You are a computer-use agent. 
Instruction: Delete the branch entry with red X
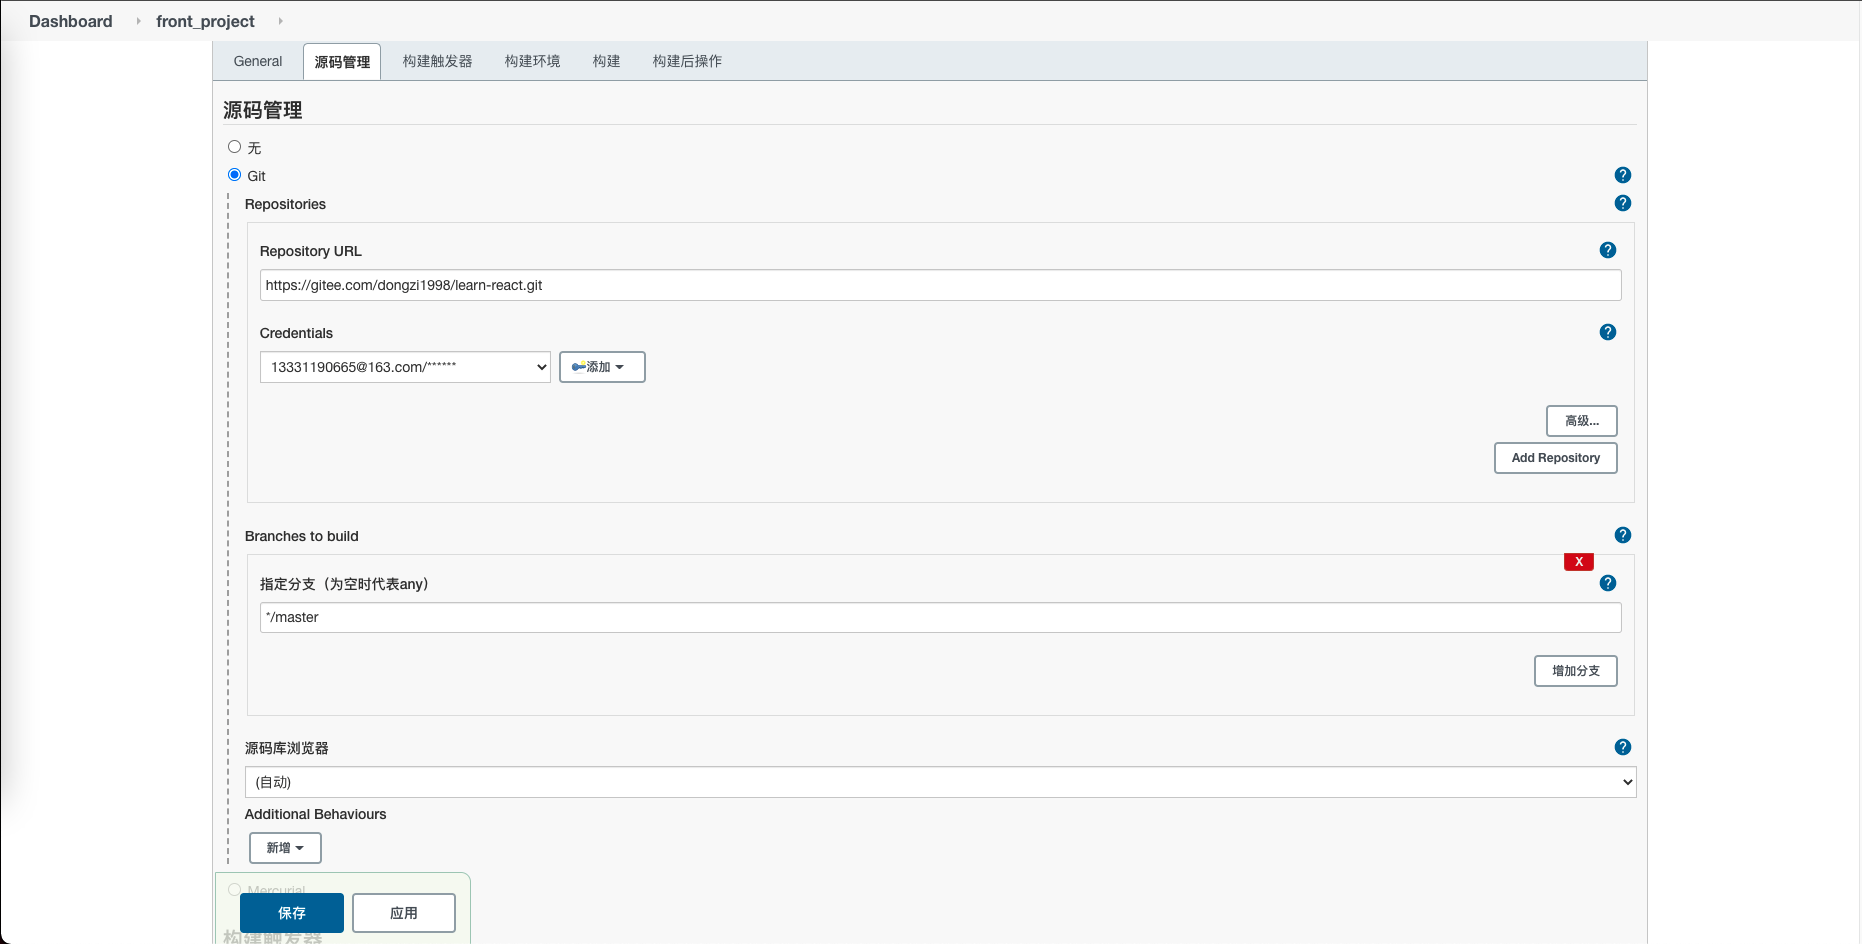(x=1578, y=562)
